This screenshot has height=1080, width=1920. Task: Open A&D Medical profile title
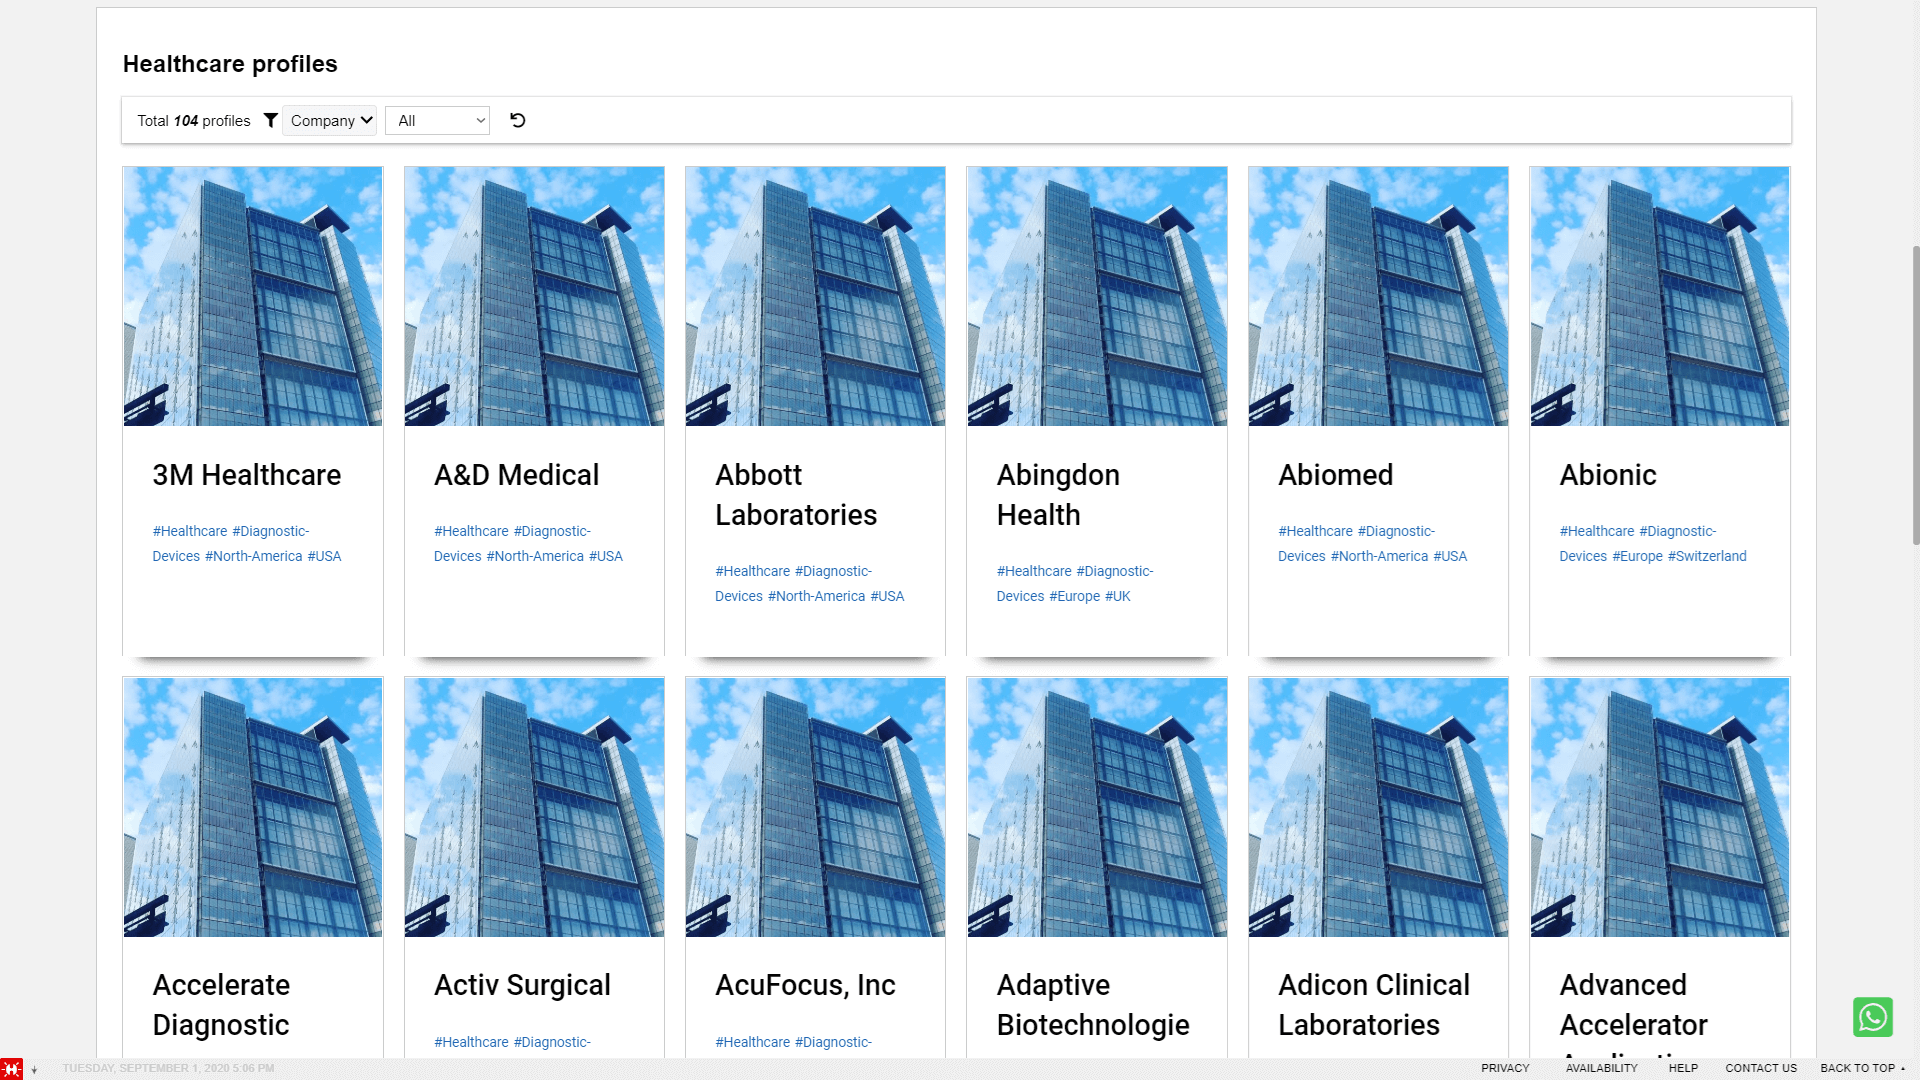(516, 475)
